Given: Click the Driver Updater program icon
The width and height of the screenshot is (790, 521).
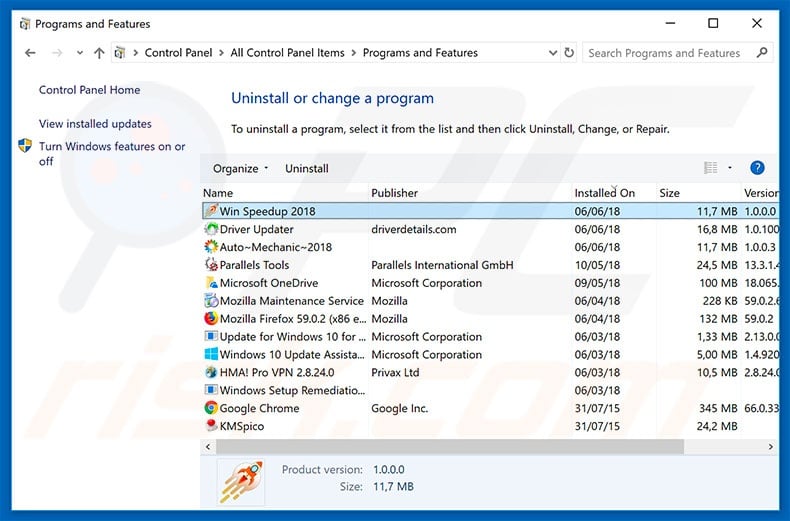Looking at the screenshot, I should pos(211,229).
